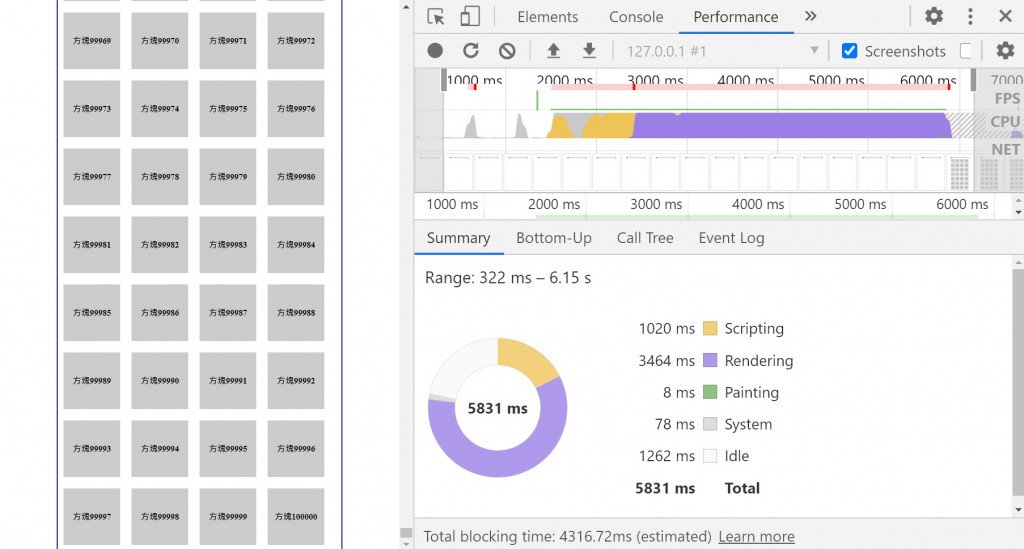This screenshot has width=1024, height=549.
Task: Clear the recording with the clear icon
Action: pos(507,51)
